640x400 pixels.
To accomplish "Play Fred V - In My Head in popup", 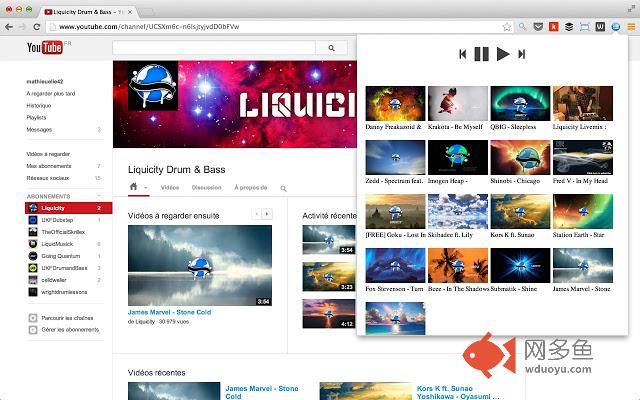I will point(582,158).
